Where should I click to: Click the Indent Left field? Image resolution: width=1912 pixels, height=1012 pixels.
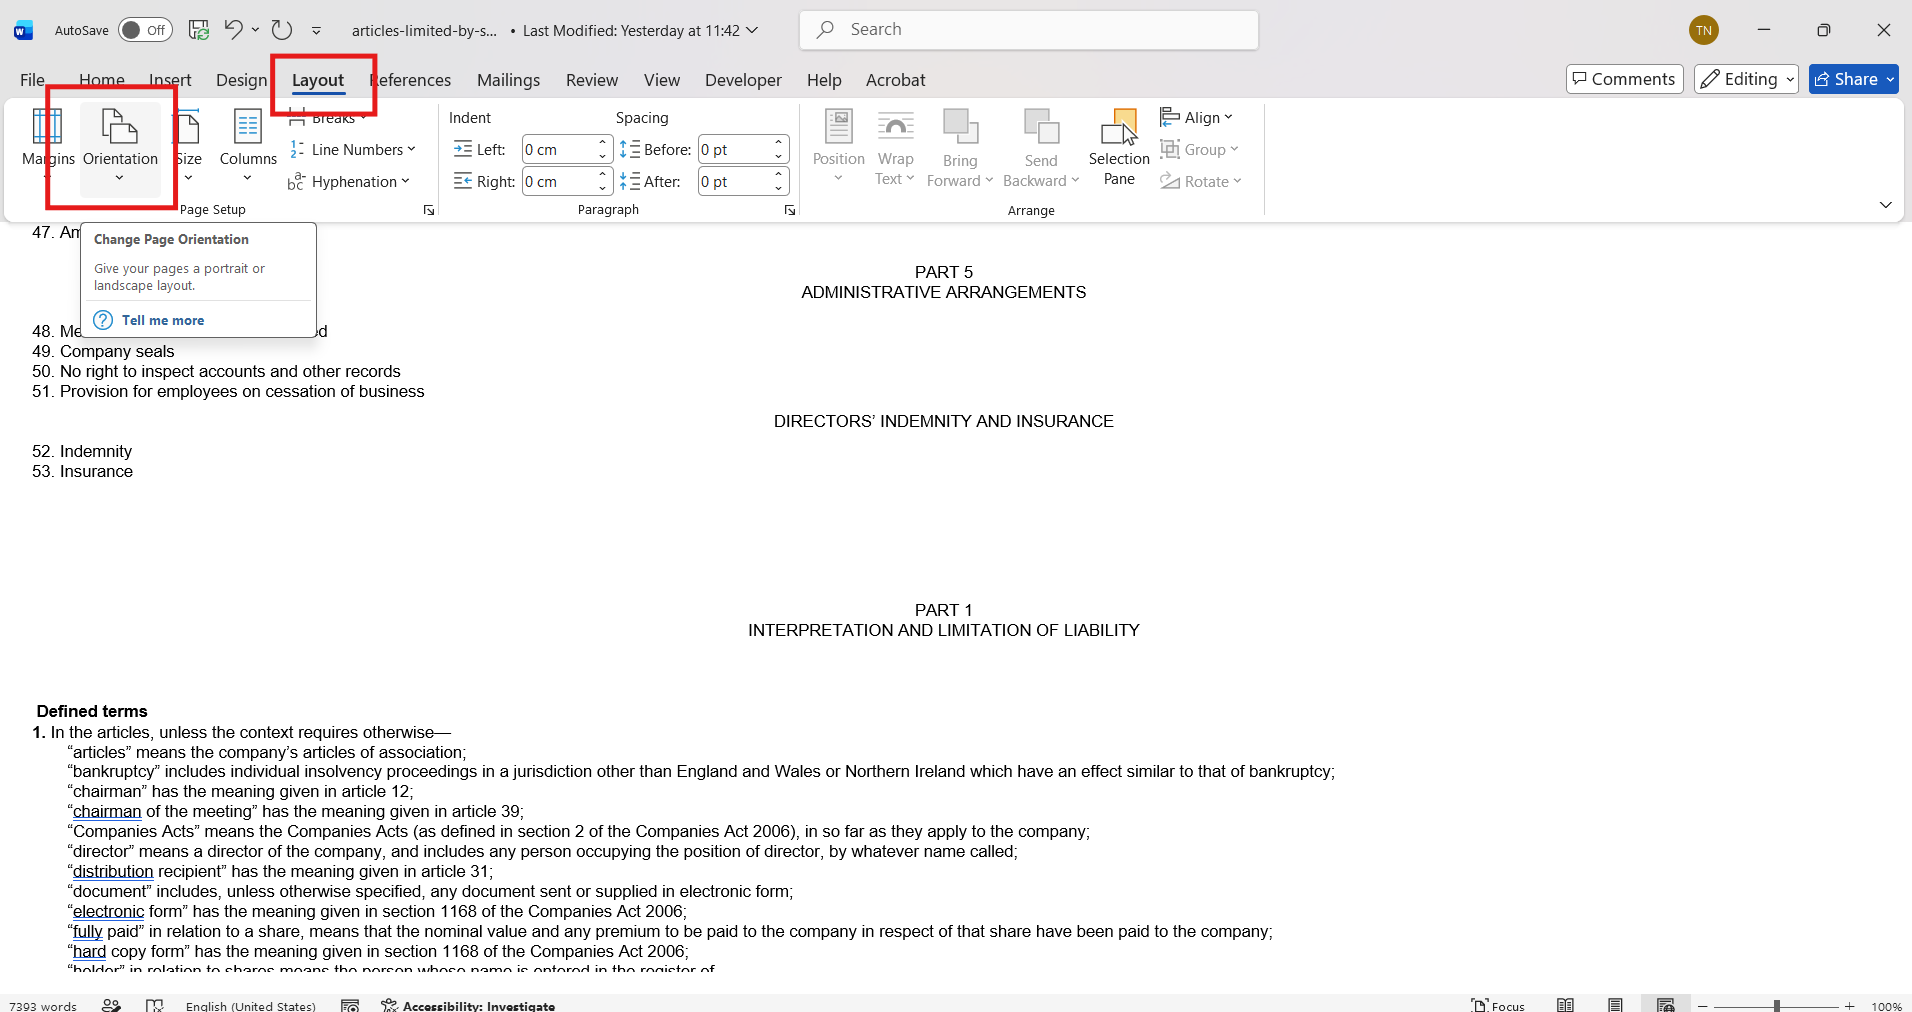[x=558, y=150]
